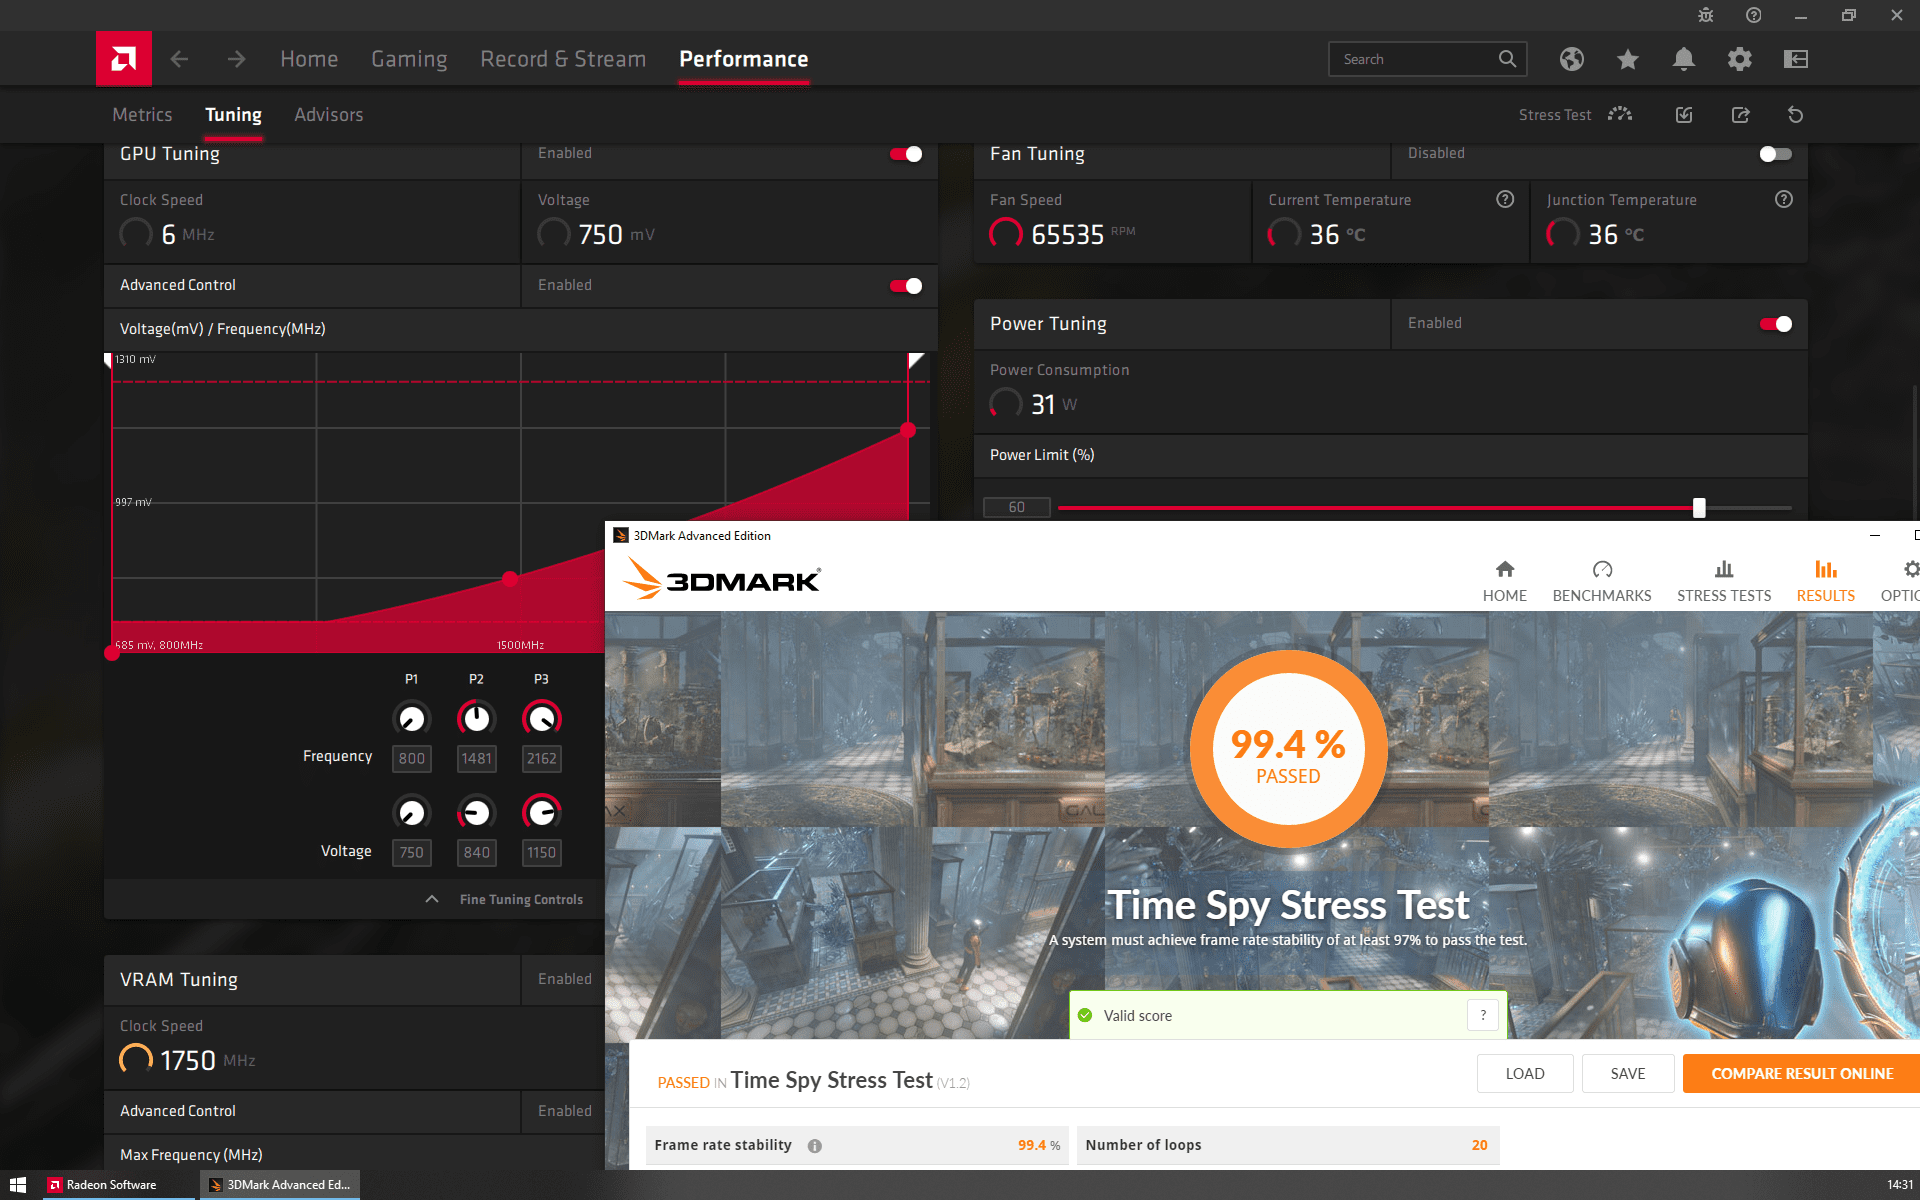Viewport: 1920px width, 1200px height.
Task: Open the favorites star icon
Action: tap(1628, 59)
